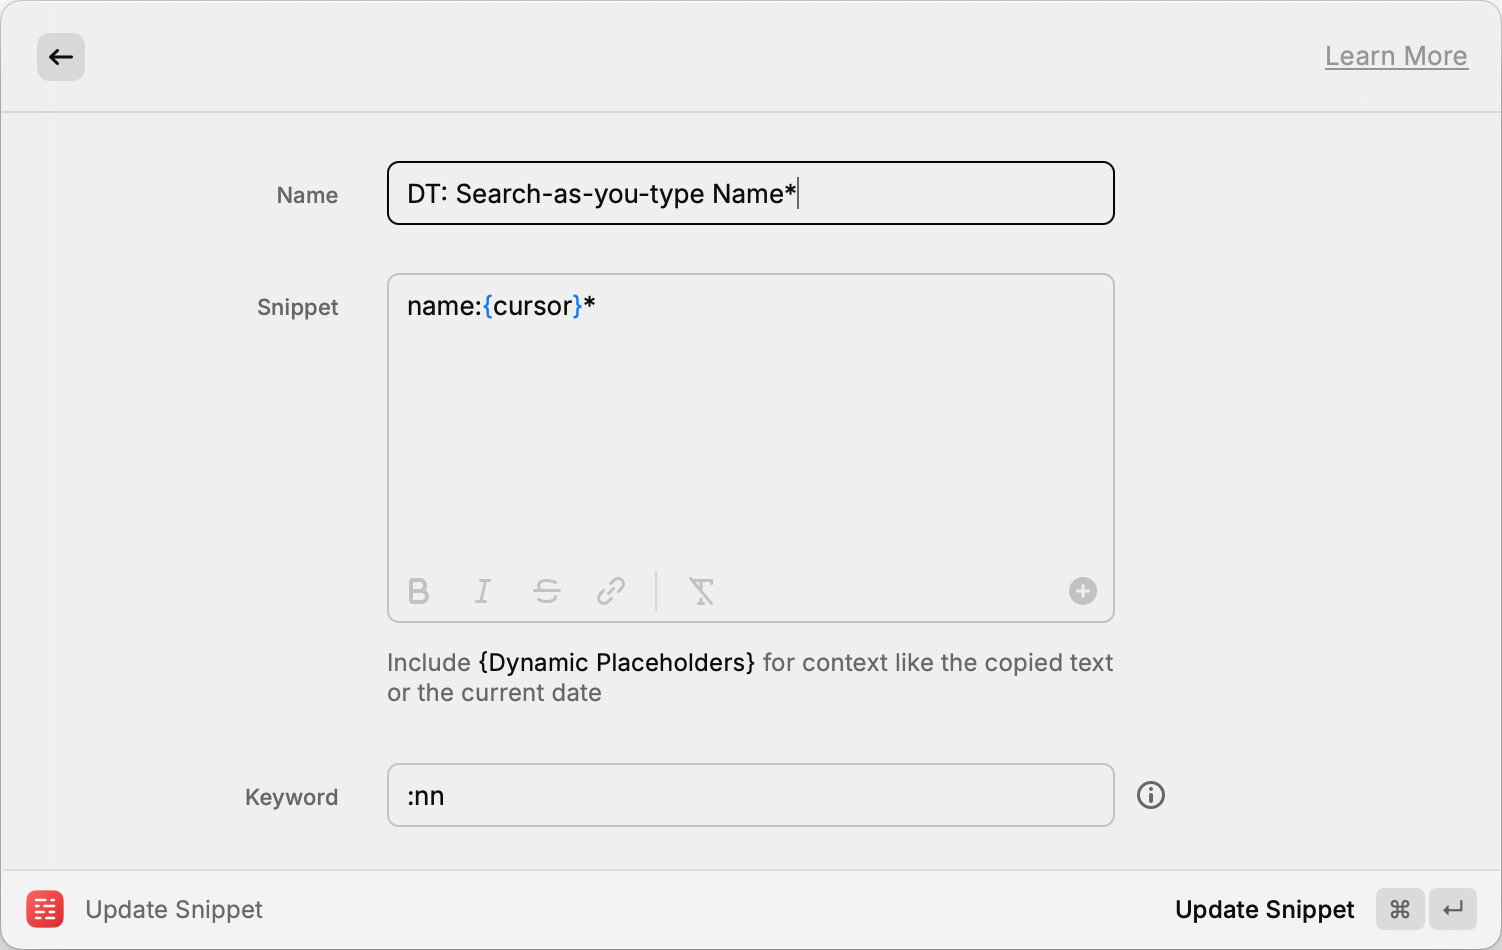Focus the Keyword field containing :nn
The width and height of the screenshot is (1502, 950).
[x=750, y=796]
